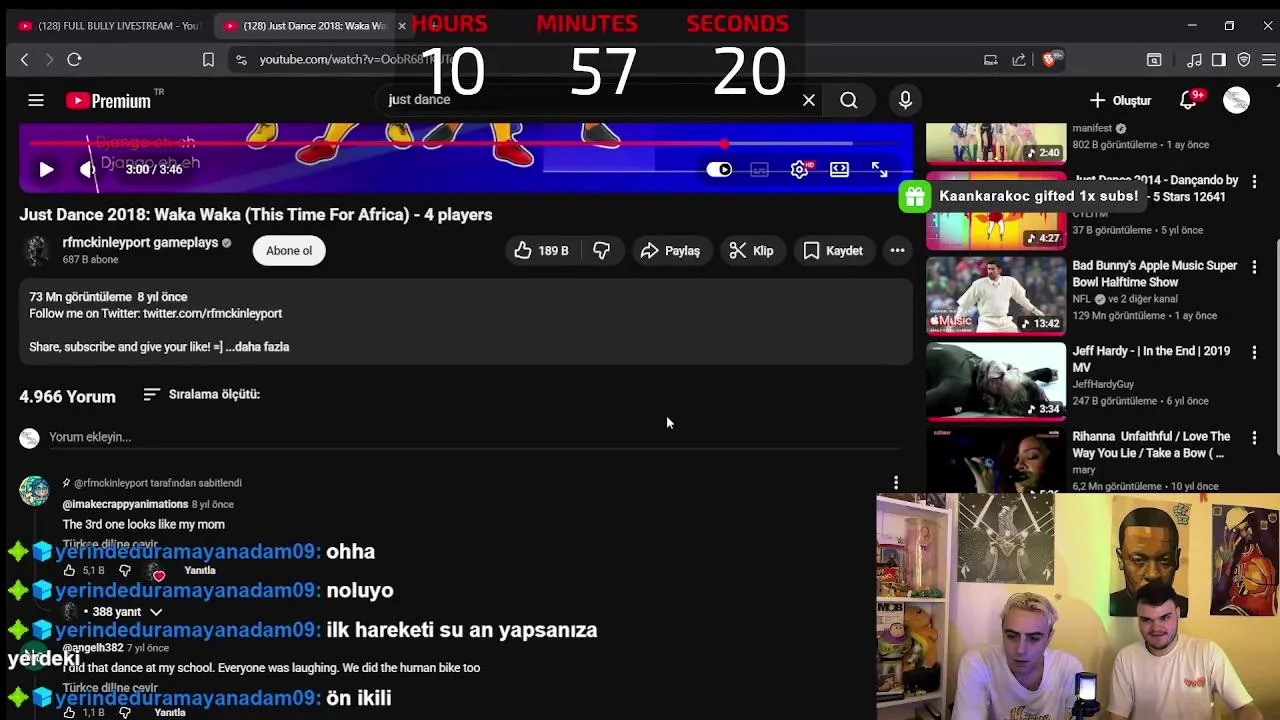Viewport: 1280px width, 720px height.
Task: Open YouTube notifications bell
Action: pyautogui.click(x=1188, y=100)
